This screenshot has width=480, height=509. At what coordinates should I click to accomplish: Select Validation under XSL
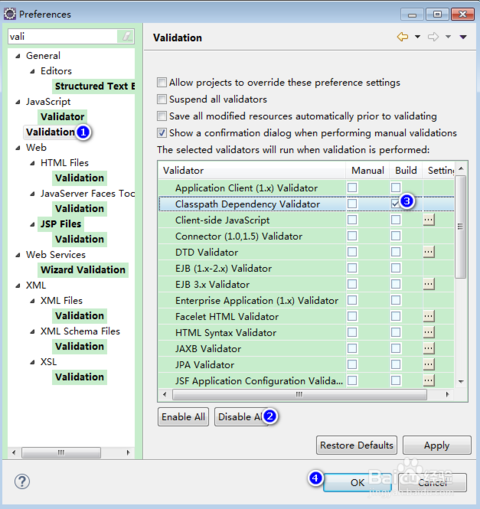(x=80, y=377)
